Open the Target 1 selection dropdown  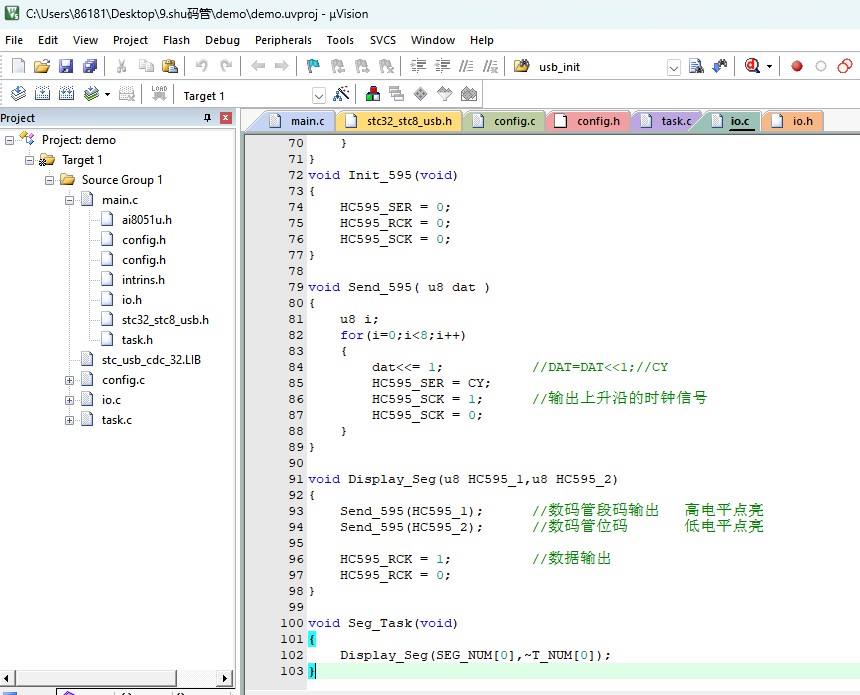[x=319, y=96]
